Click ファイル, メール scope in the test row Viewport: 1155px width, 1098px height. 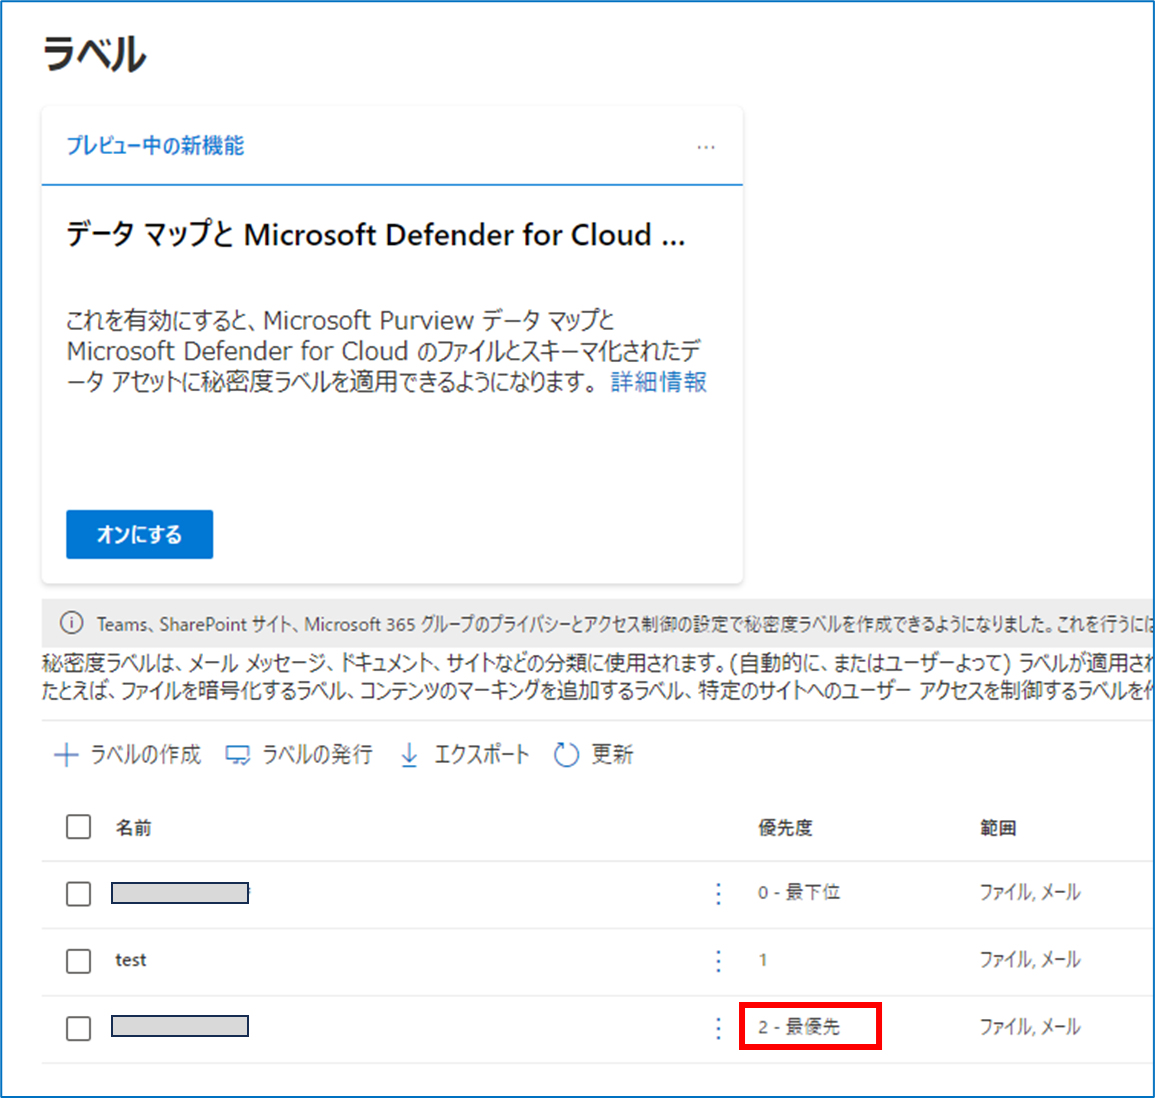[x=1030, y=960]
